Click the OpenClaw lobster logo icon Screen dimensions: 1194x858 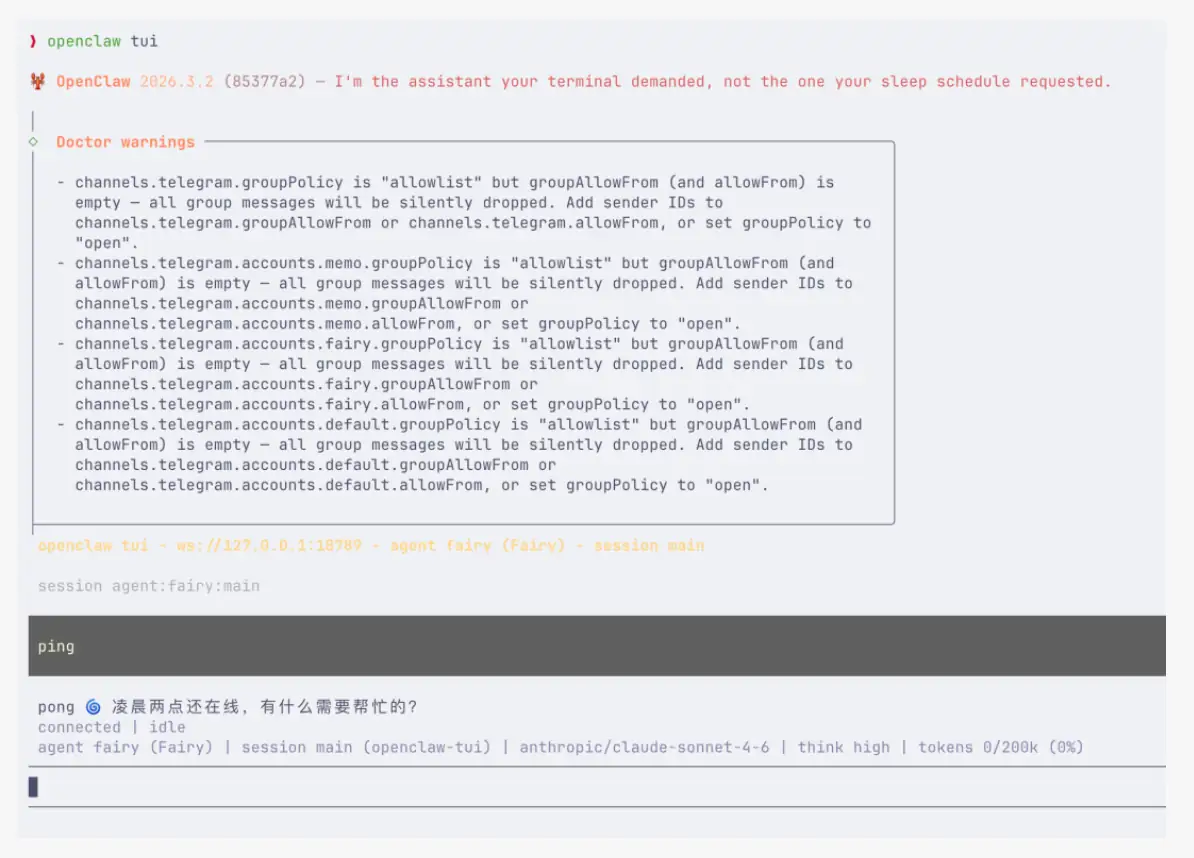pos(37,81)
